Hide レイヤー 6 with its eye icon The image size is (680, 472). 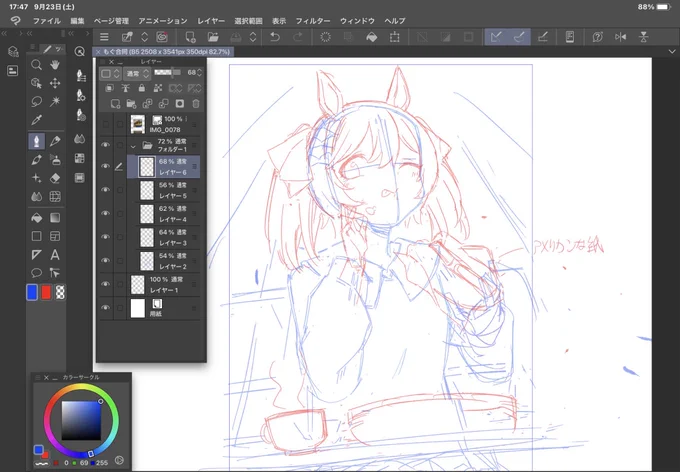click(105, 166)
